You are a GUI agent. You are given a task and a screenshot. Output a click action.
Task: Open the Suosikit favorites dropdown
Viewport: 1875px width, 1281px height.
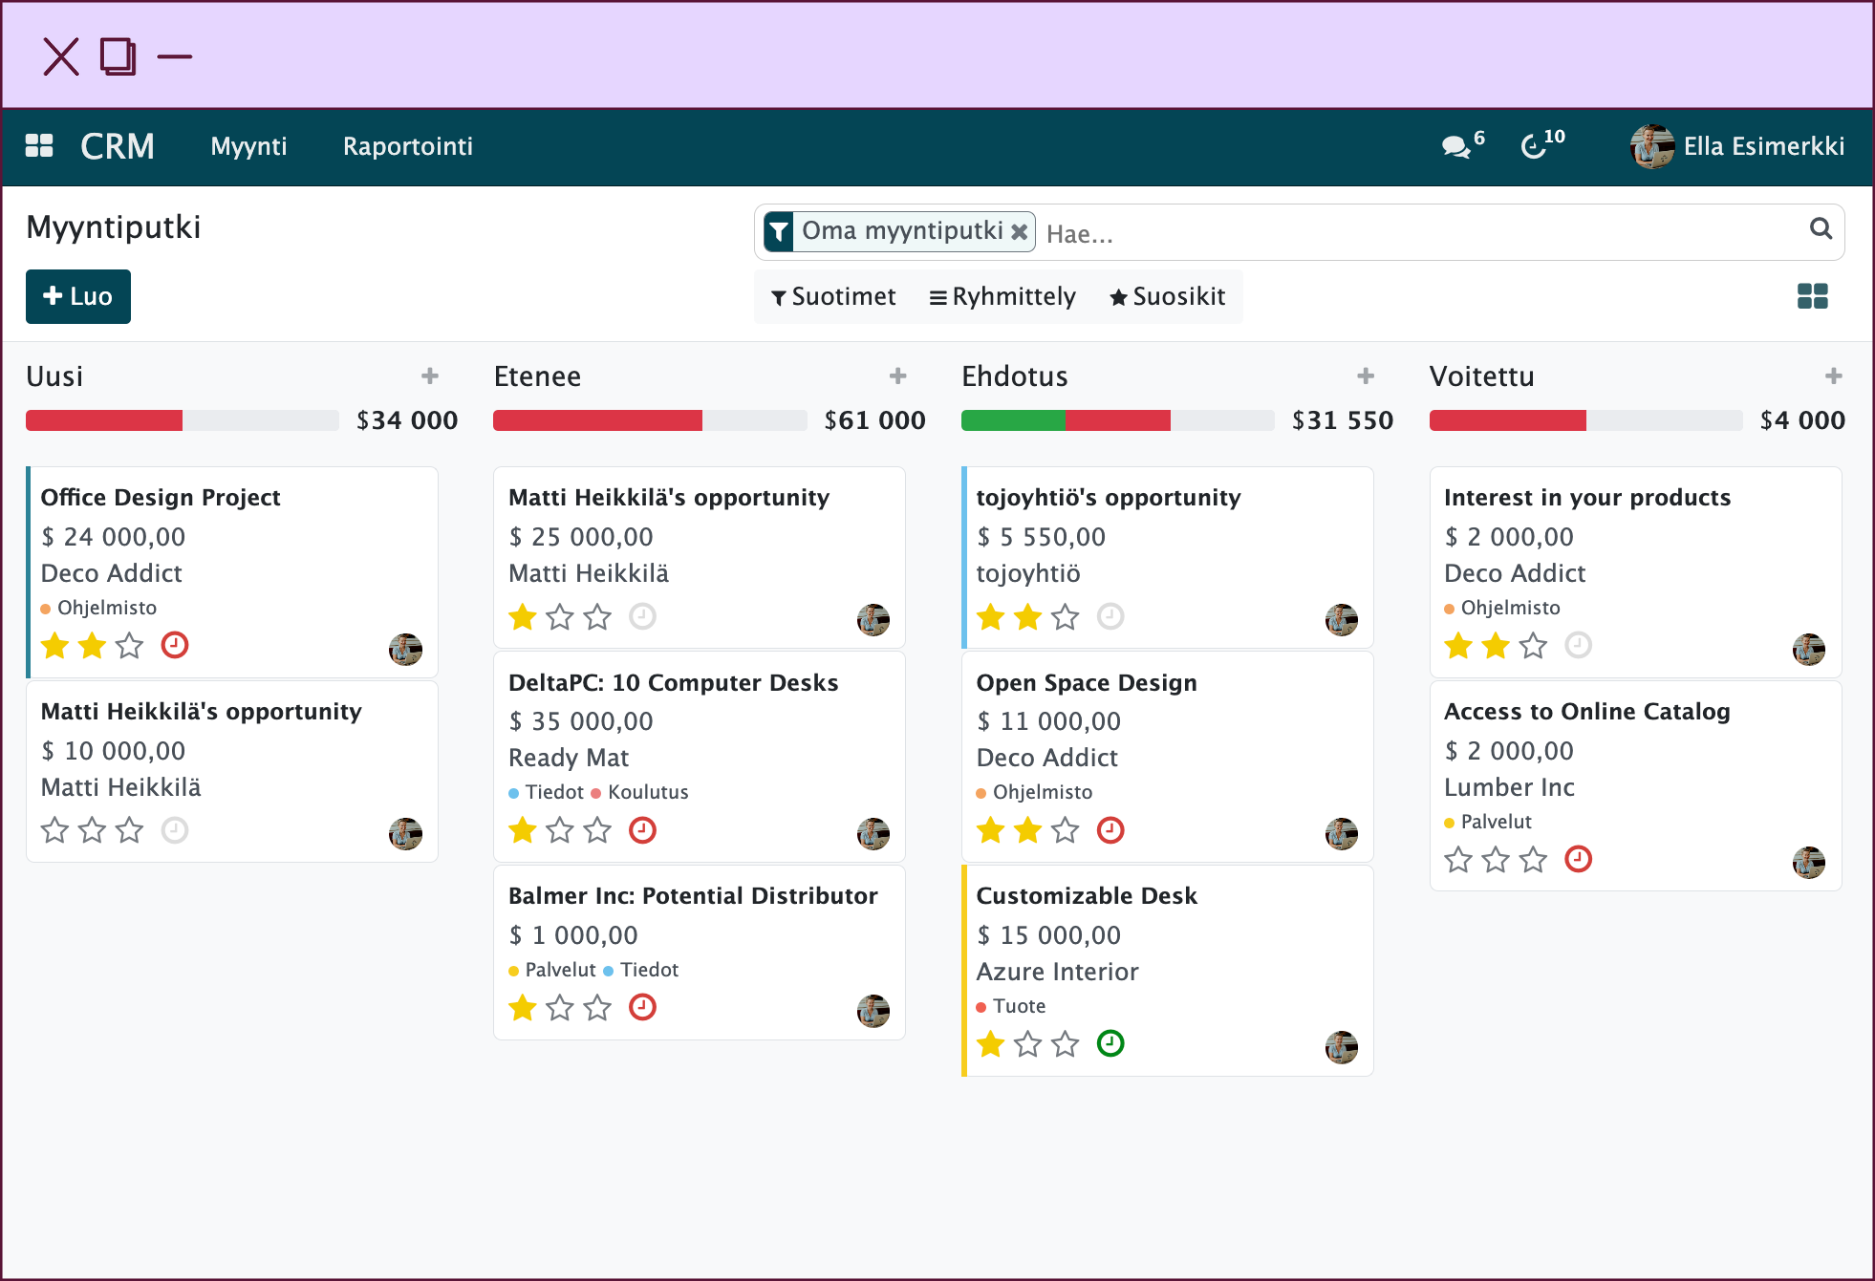1167,297
